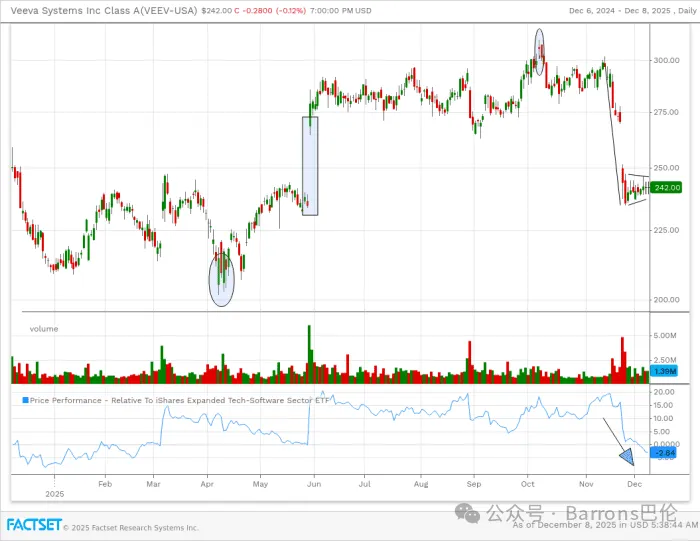Click the volume panel label
The height and width of the screenshot is (541, 700).
point(44,328)
